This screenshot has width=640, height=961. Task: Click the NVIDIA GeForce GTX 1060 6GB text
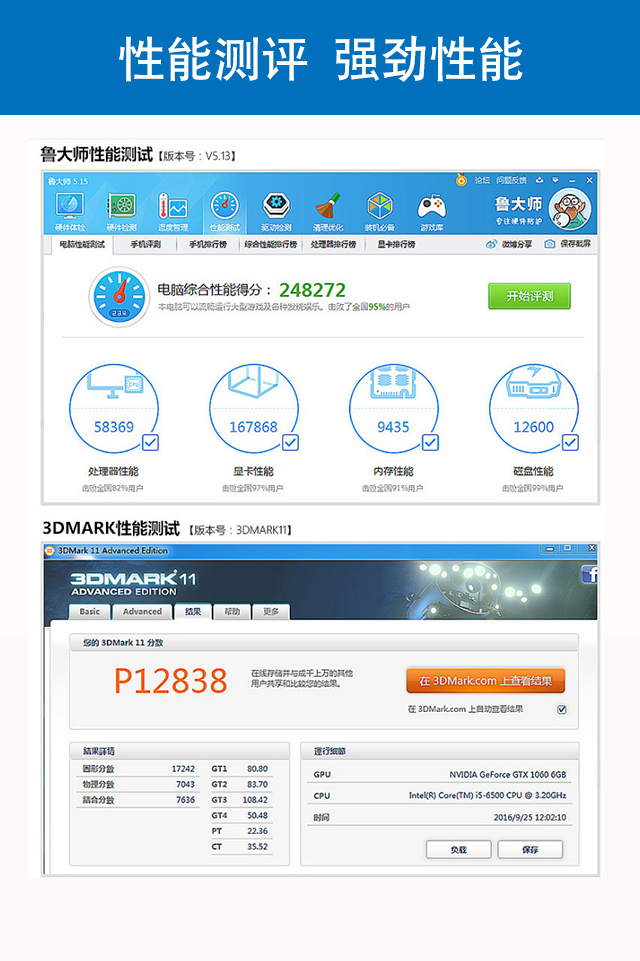(508, 775)
